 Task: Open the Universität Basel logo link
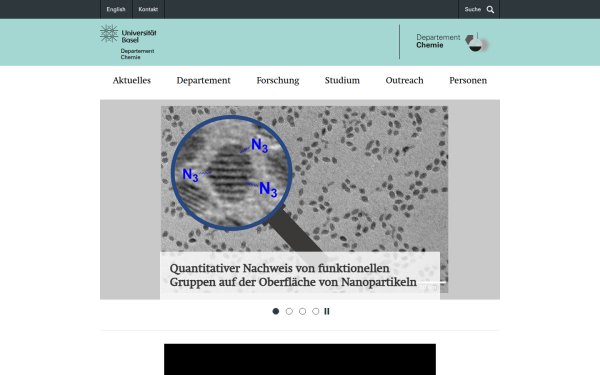[x=128, y=34]
